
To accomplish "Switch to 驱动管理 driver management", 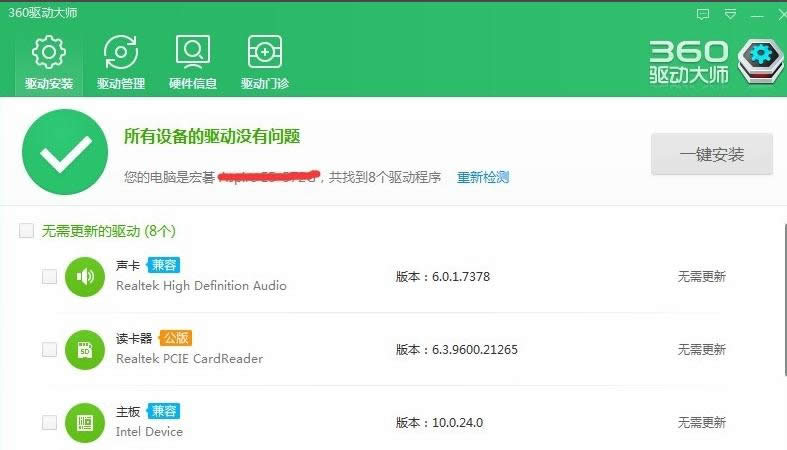I will 121,61.
